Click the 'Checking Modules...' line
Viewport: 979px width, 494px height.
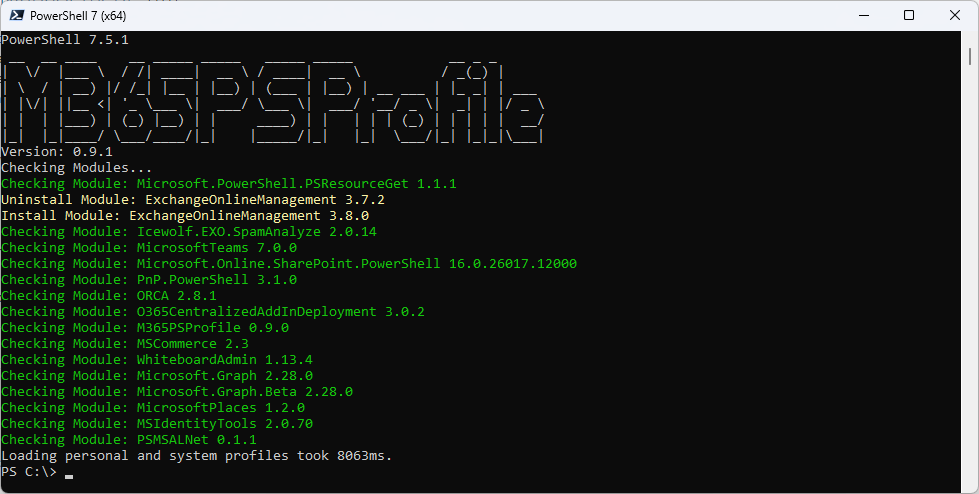coord(77,167)
